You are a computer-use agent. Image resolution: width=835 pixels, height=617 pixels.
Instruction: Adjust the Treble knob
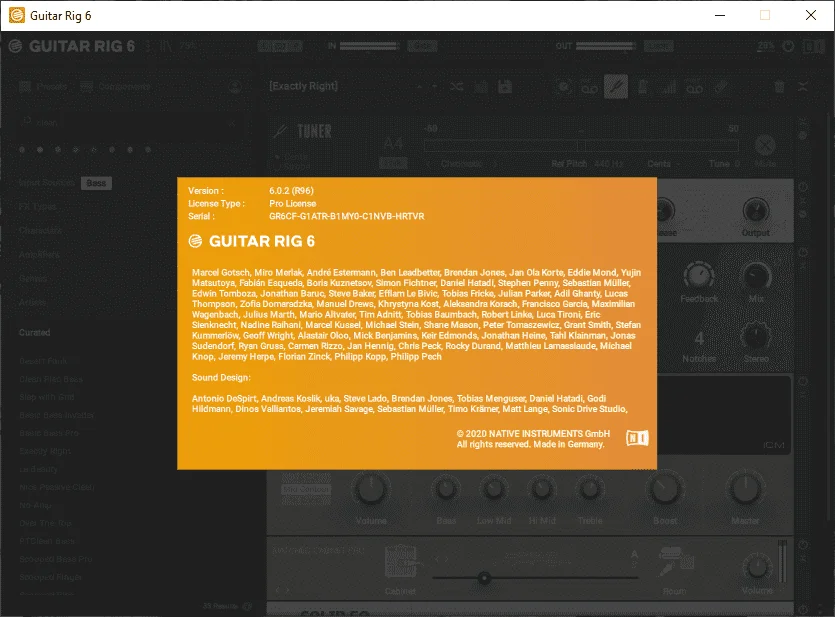click(x=590, y=489)
